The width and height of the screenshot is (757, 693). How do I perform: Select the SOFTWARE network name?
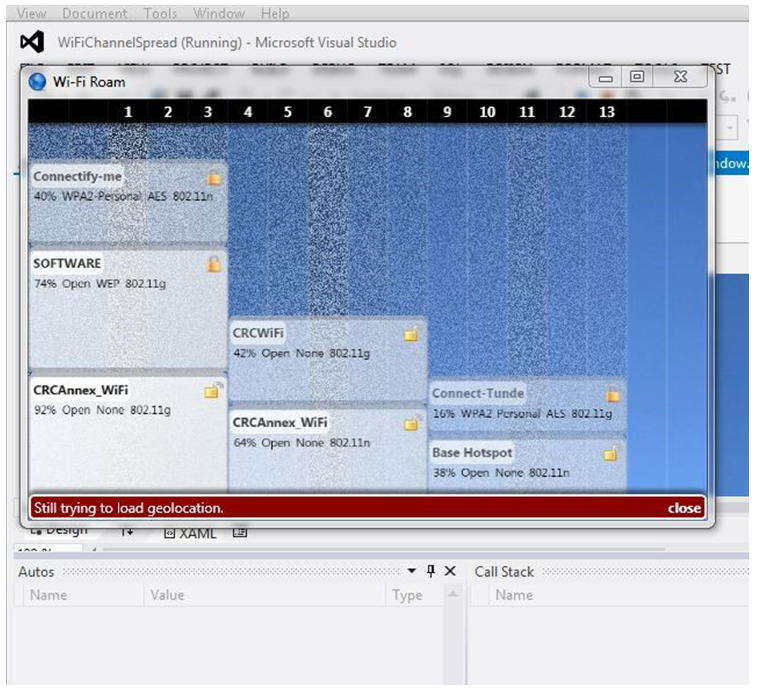67,264
